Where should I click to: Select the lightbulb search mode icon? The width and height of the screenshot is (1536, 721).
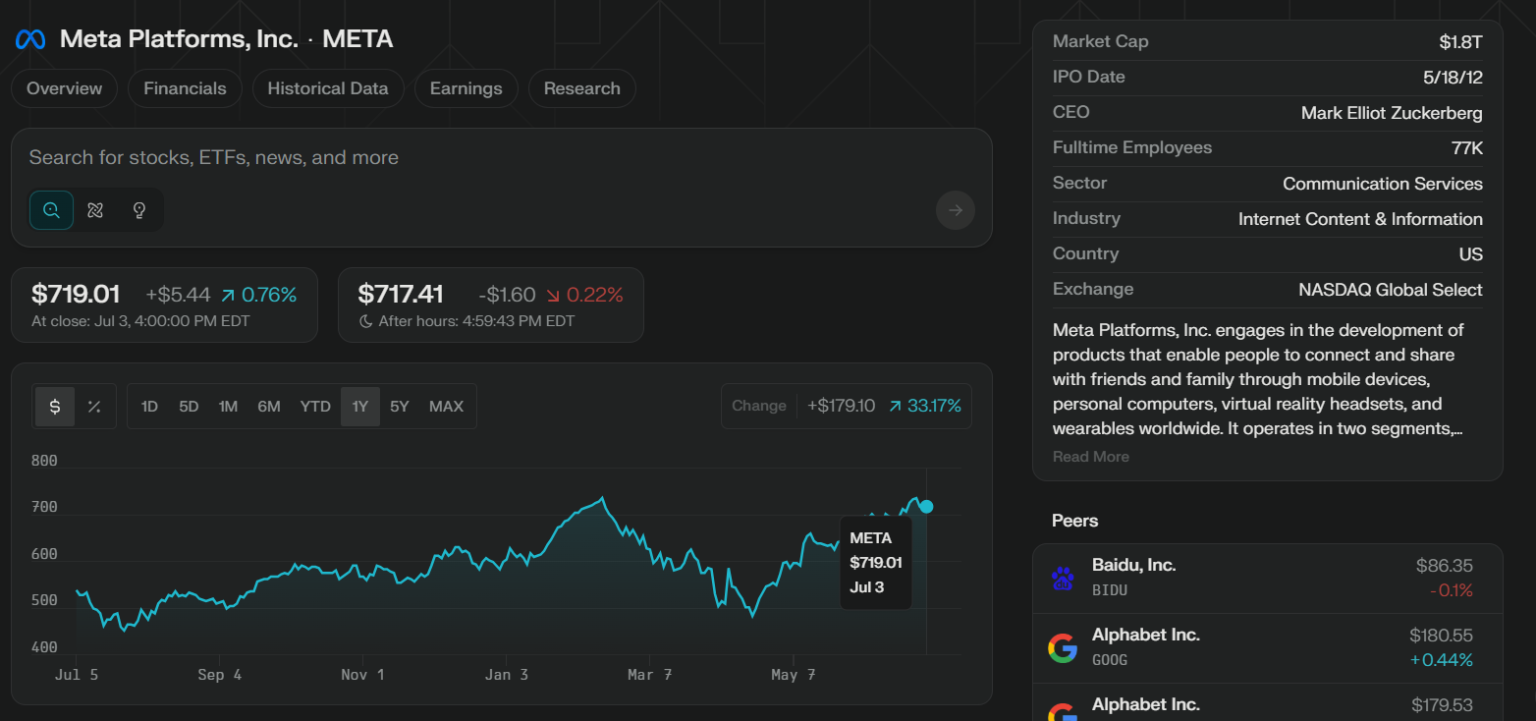click(139, 210)
